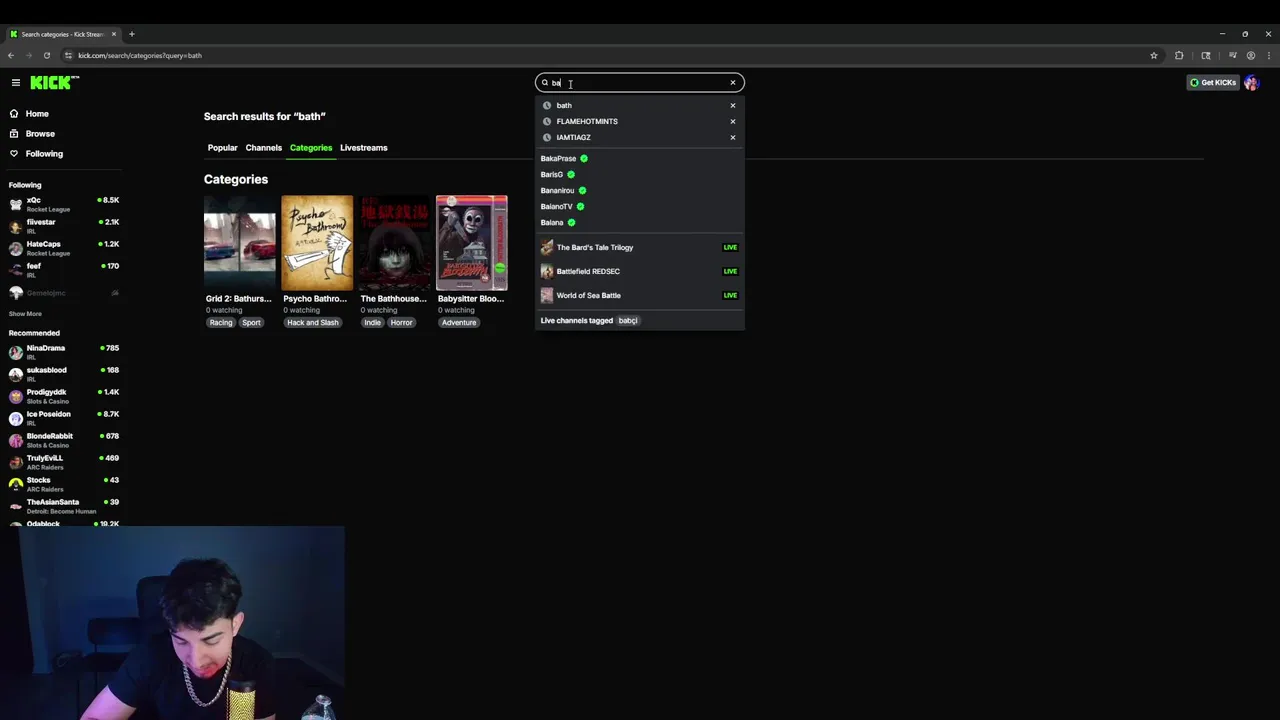Image resolution: width=1280 pixels, height=720 pixels.
Task: Remove 'bath' from recent searches
Action: pyautogui.click(x=733, y=105)
